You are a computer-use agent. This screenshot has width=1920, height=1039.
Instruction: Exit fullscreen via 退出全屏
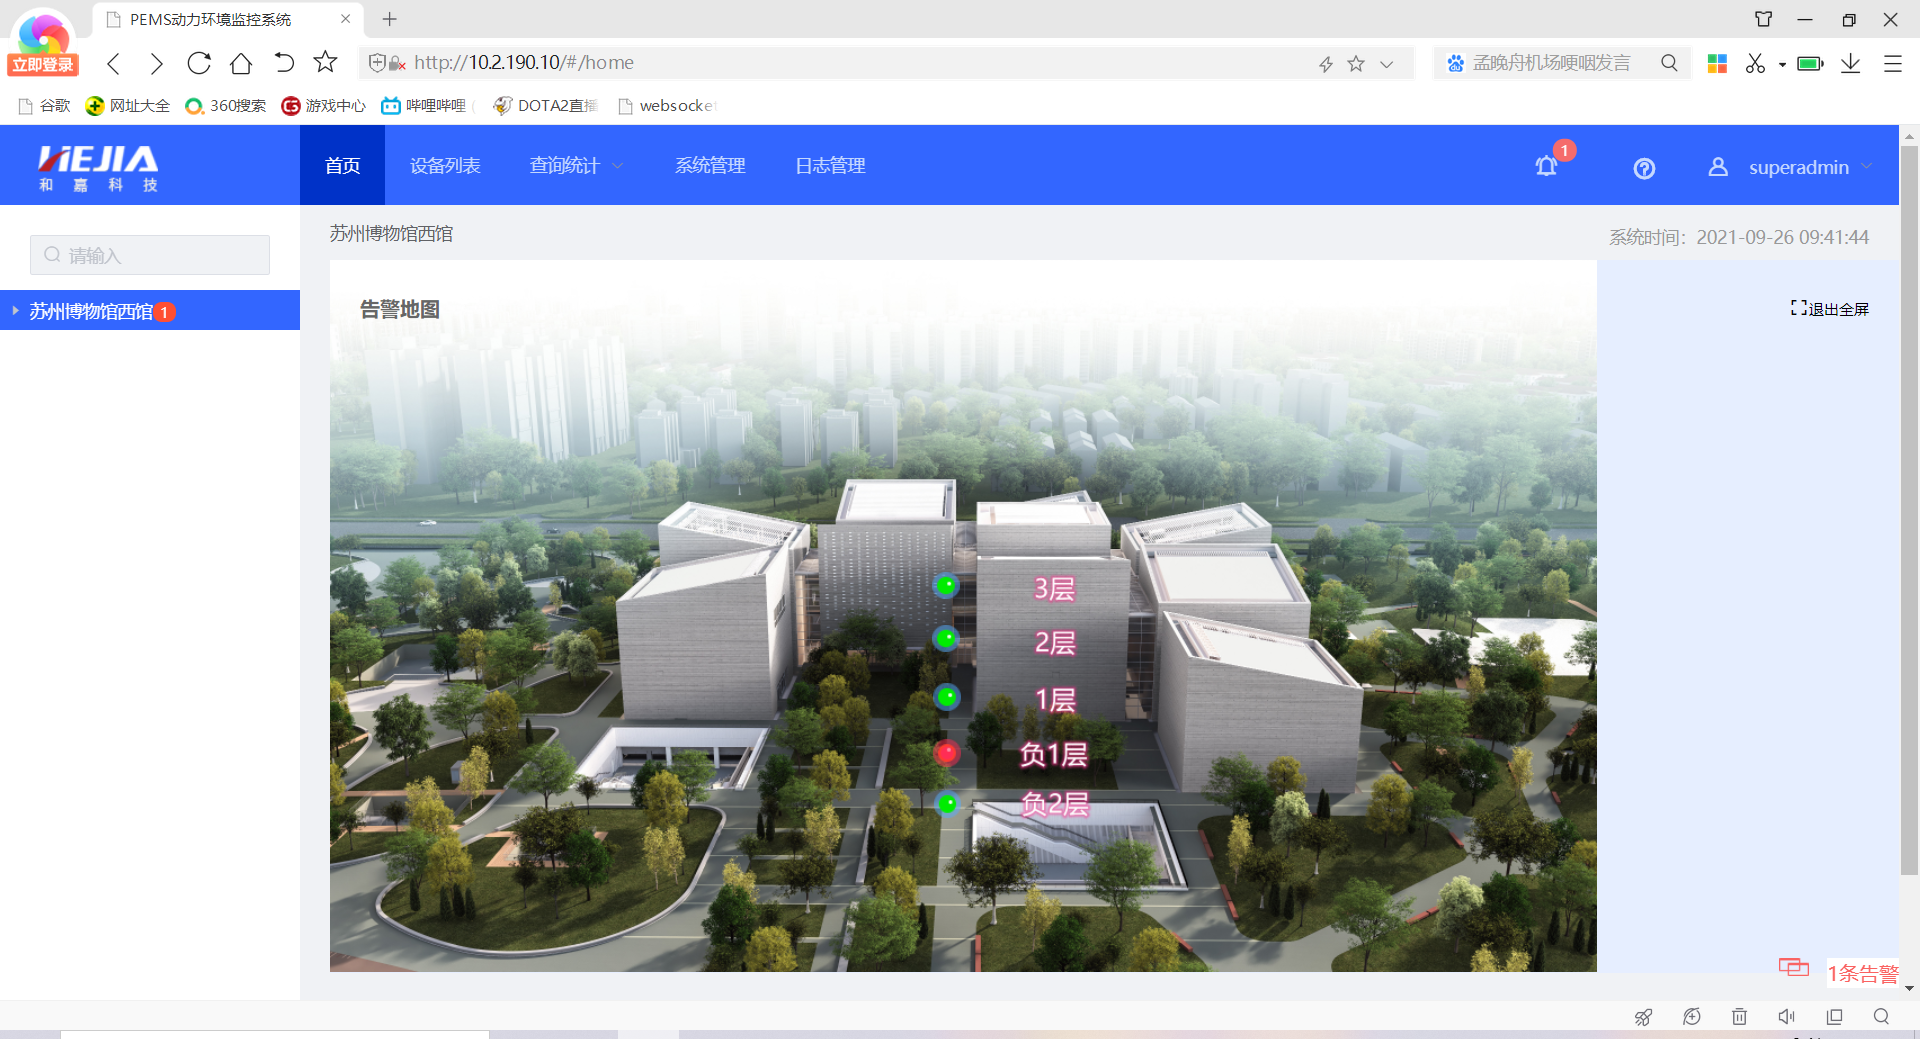[1829, 309]
